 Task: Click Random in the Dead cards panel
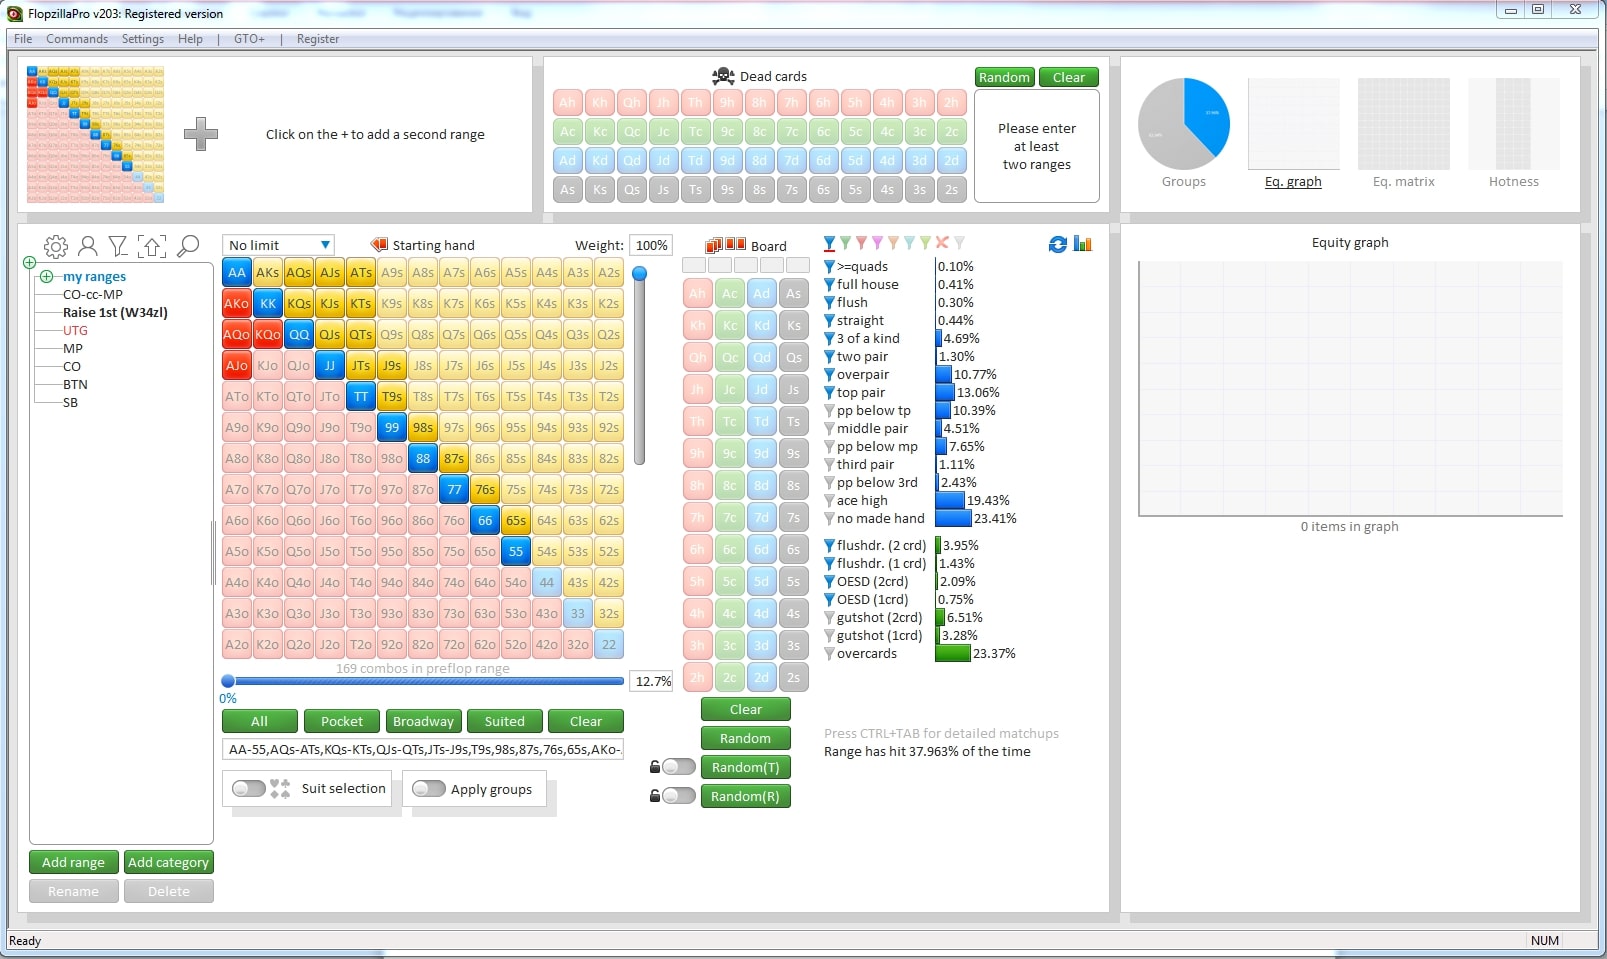tap(1004, 77)
